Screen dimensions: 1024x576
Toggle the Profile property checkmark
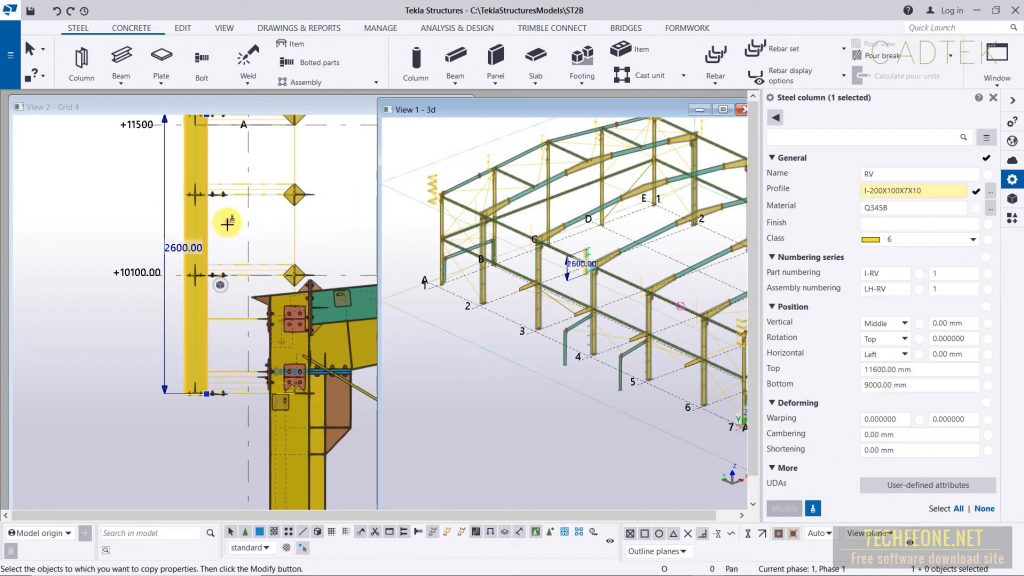pyautogui.click(x=976, y=191)
